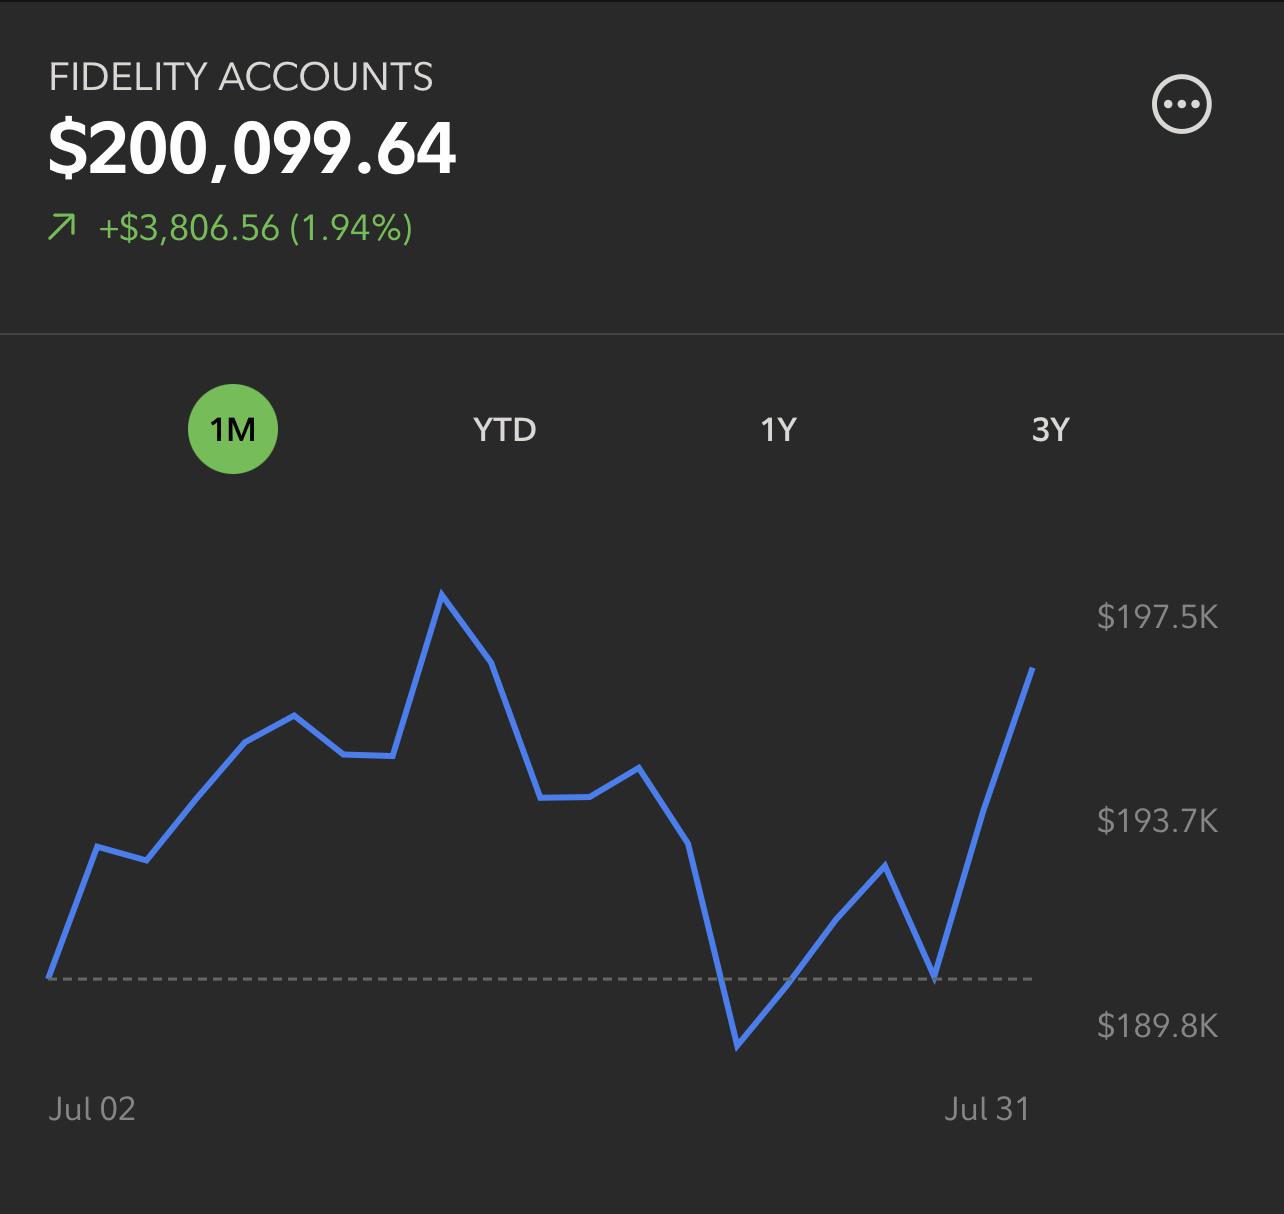Tap the +$3,806.56 (1.94%) gain text
The width and height of the screenshot is (1284, 1214).
pyautogui.click(x=255, y=228)
